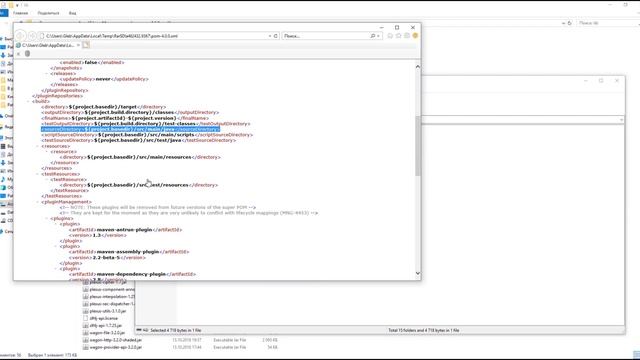The image size is (640, 360).
Task: Collapse the maven-assembly-plugin <plugin> node
Action: click(x=56, y=247)
